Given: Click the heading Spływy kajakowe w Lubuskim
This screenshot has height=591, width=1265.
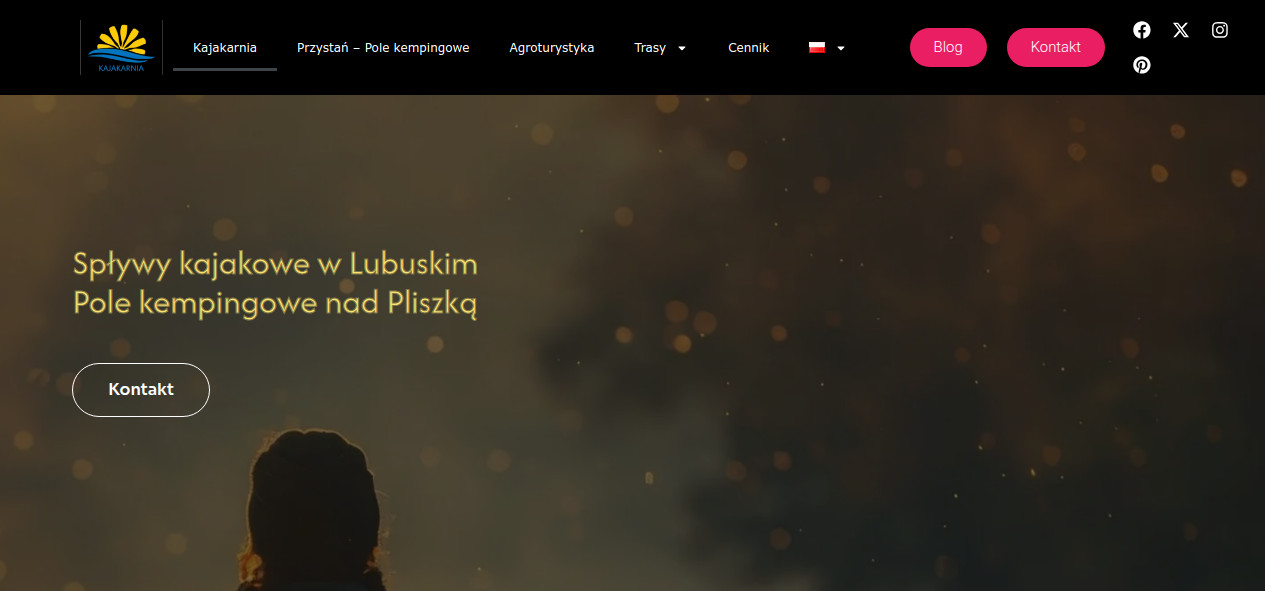Looking at the screenshot, I should coord(275,265).
